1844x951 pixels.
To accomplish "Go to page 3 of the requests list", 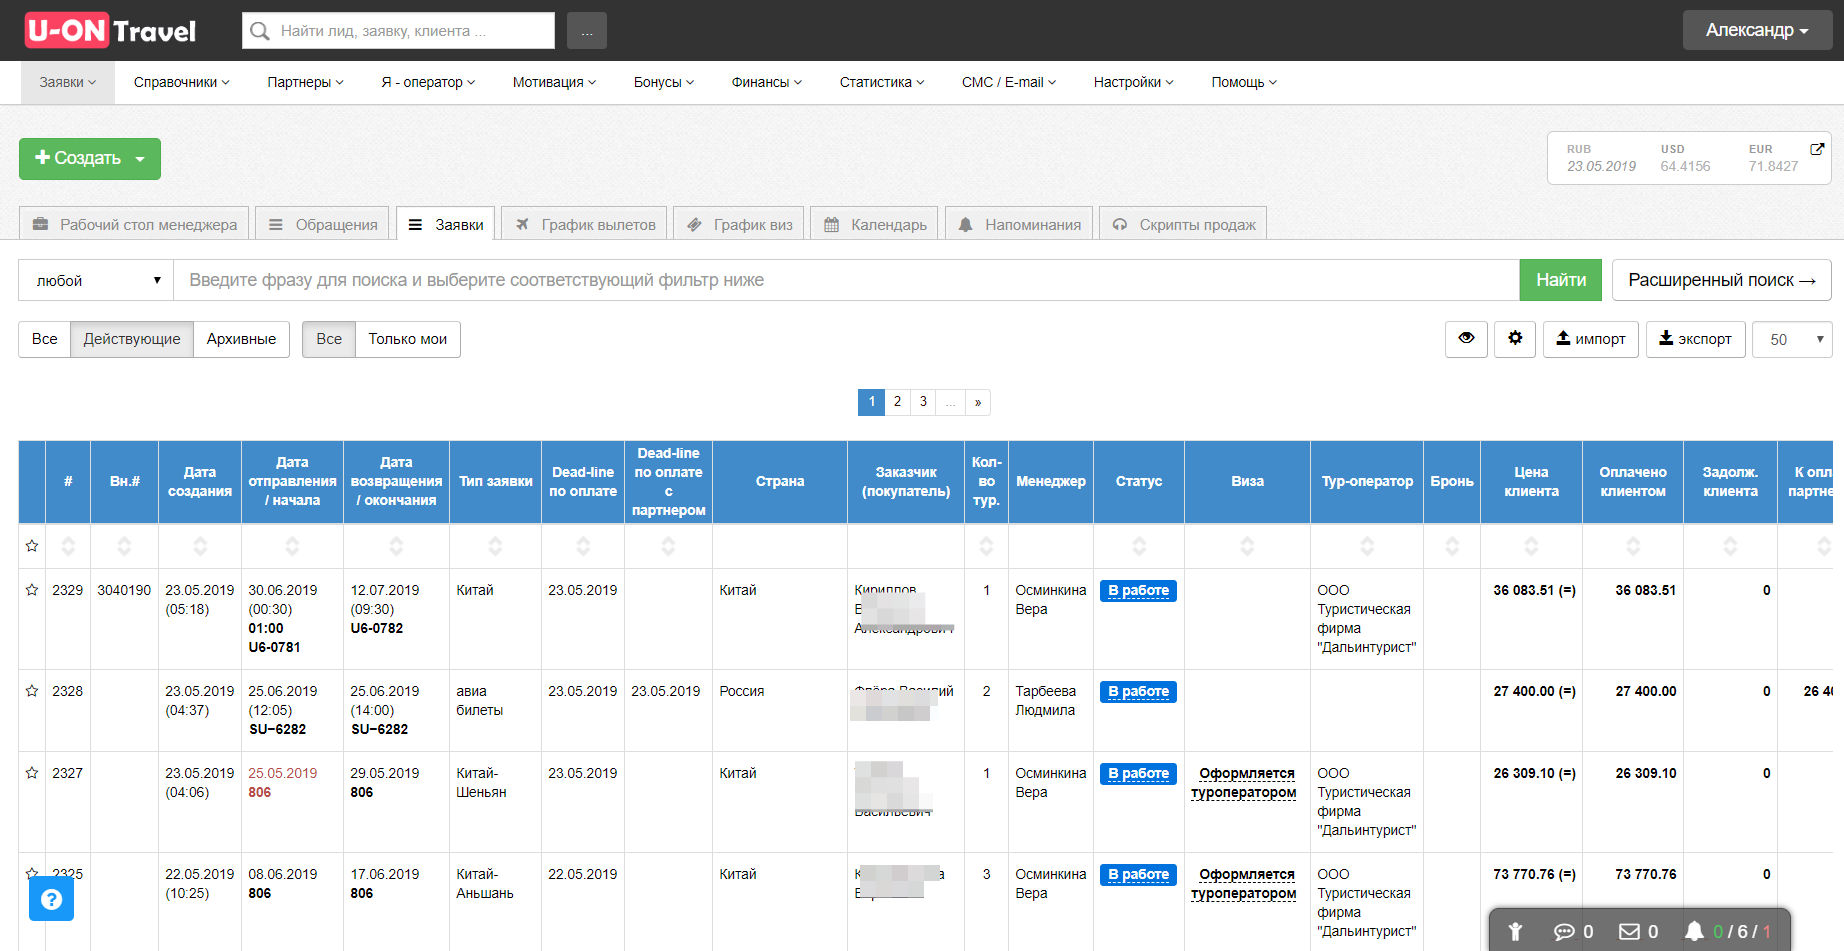I will (923, 402).
